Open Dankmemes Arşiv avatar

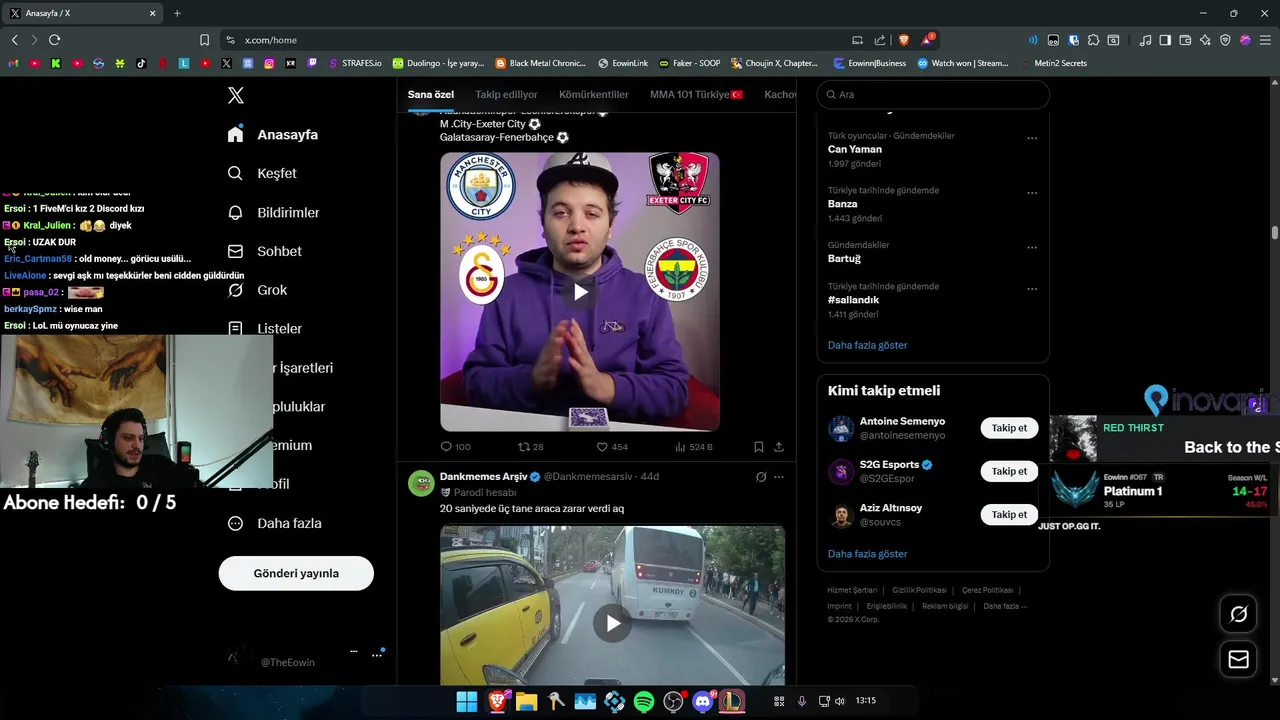(x=421, y=483)
